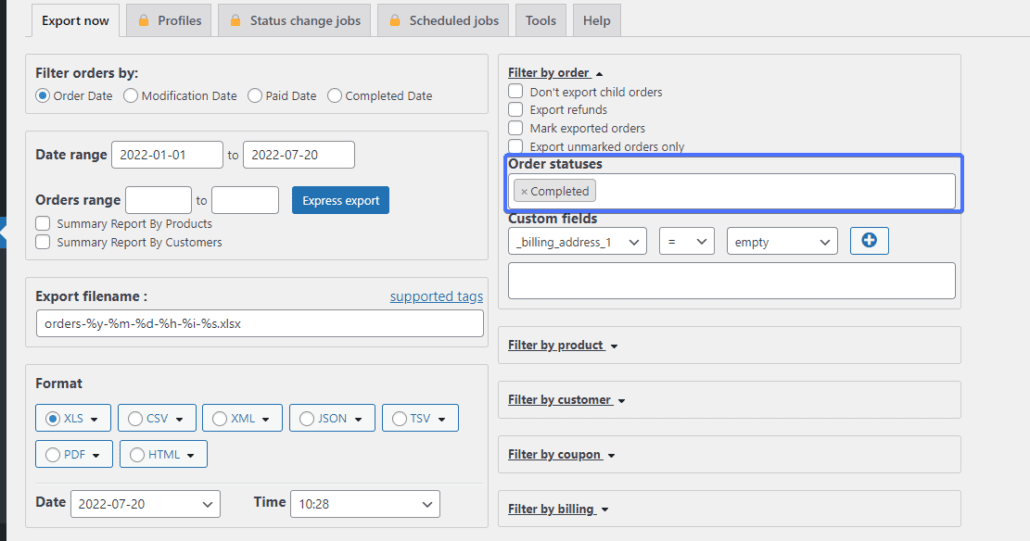Check Mark exported orders
This screenshot has height=541, width=1030.
[x=516, y=127]
